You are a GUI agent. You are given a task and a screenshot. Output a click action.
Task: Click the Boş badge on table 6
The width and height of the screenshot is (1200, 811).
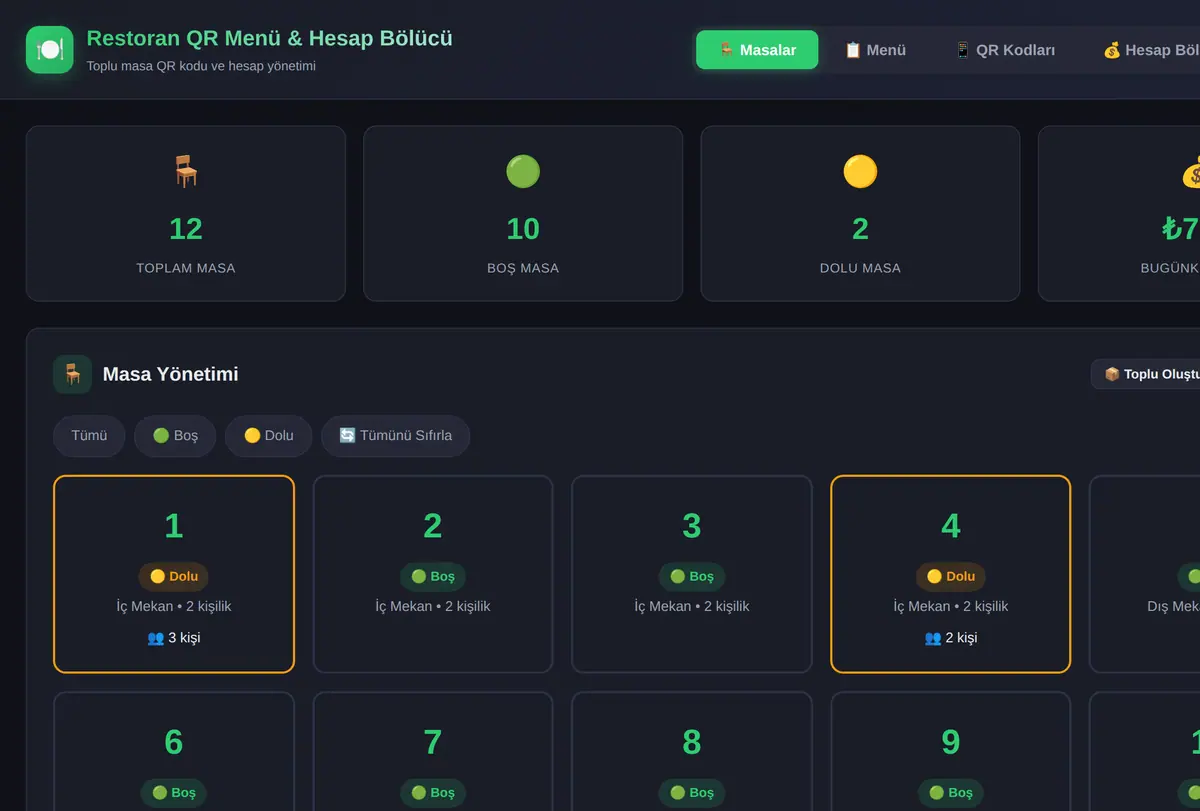(174, 792)
